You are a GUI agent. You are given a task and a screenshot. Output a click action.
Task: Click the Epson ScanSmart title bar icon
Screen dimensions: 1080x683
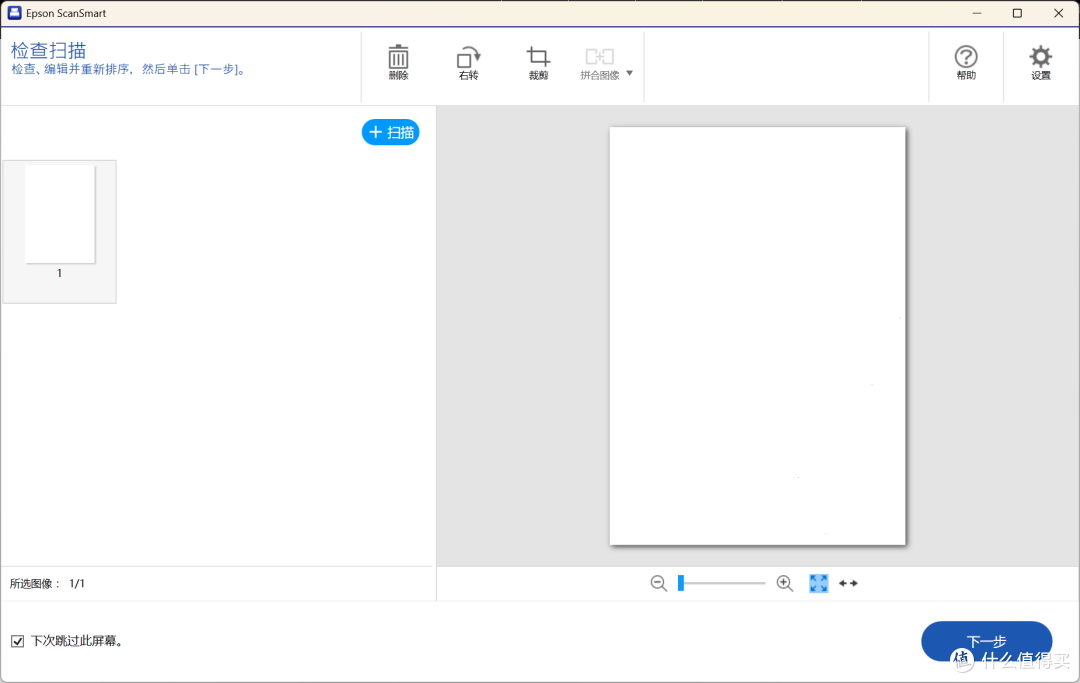tap(14, 13)
